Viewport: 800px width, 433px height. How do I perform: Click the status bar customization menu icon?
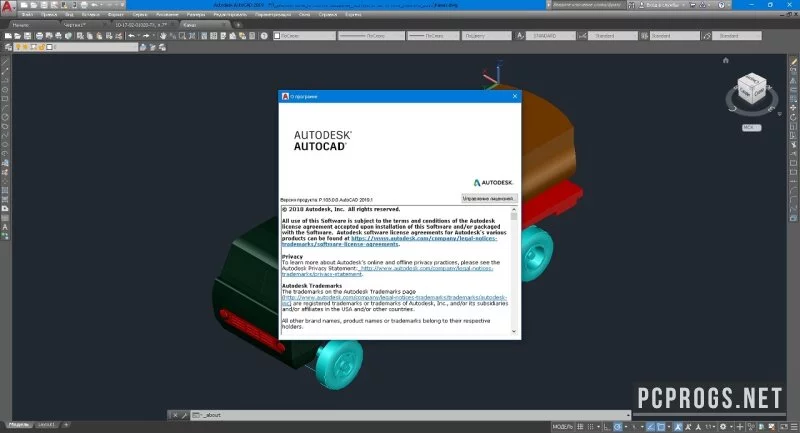(793, 427)
